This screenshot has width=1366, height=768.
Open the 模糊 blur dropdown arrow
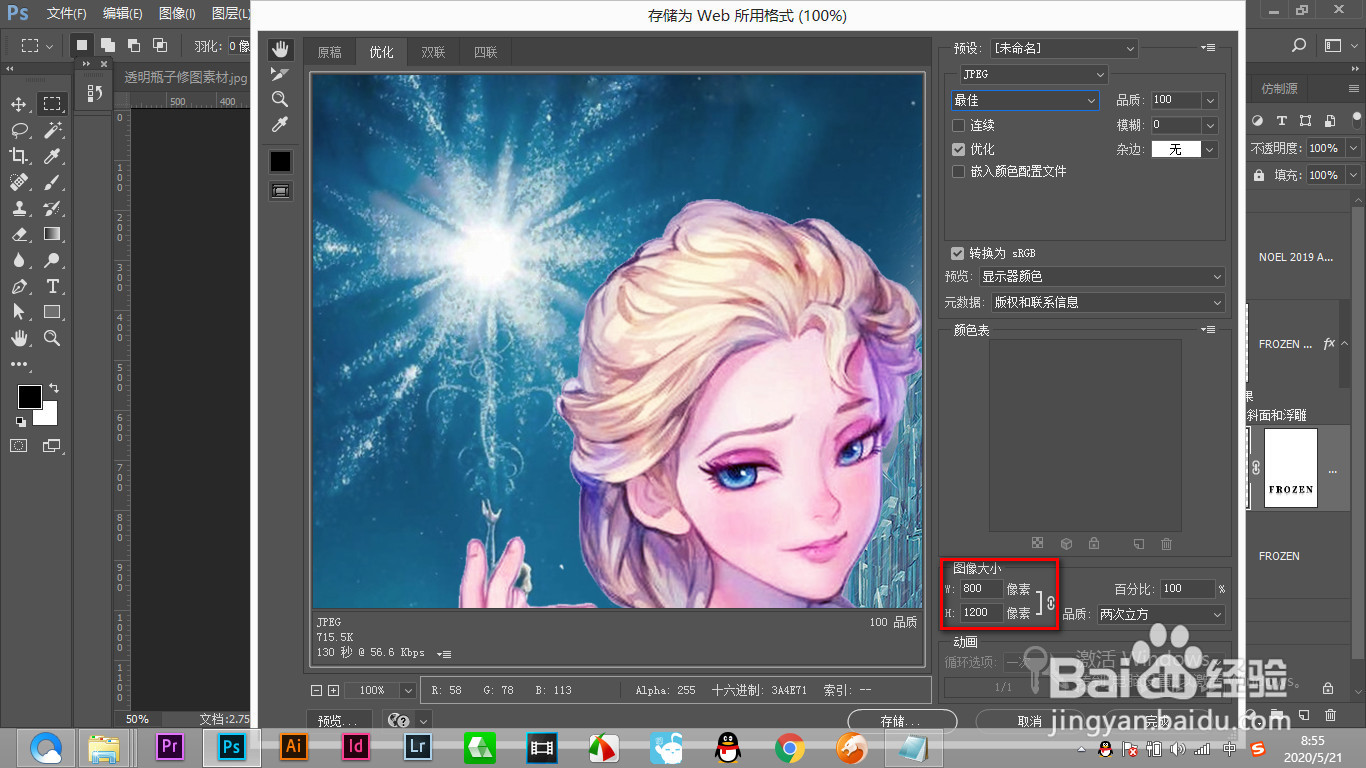1210,125
